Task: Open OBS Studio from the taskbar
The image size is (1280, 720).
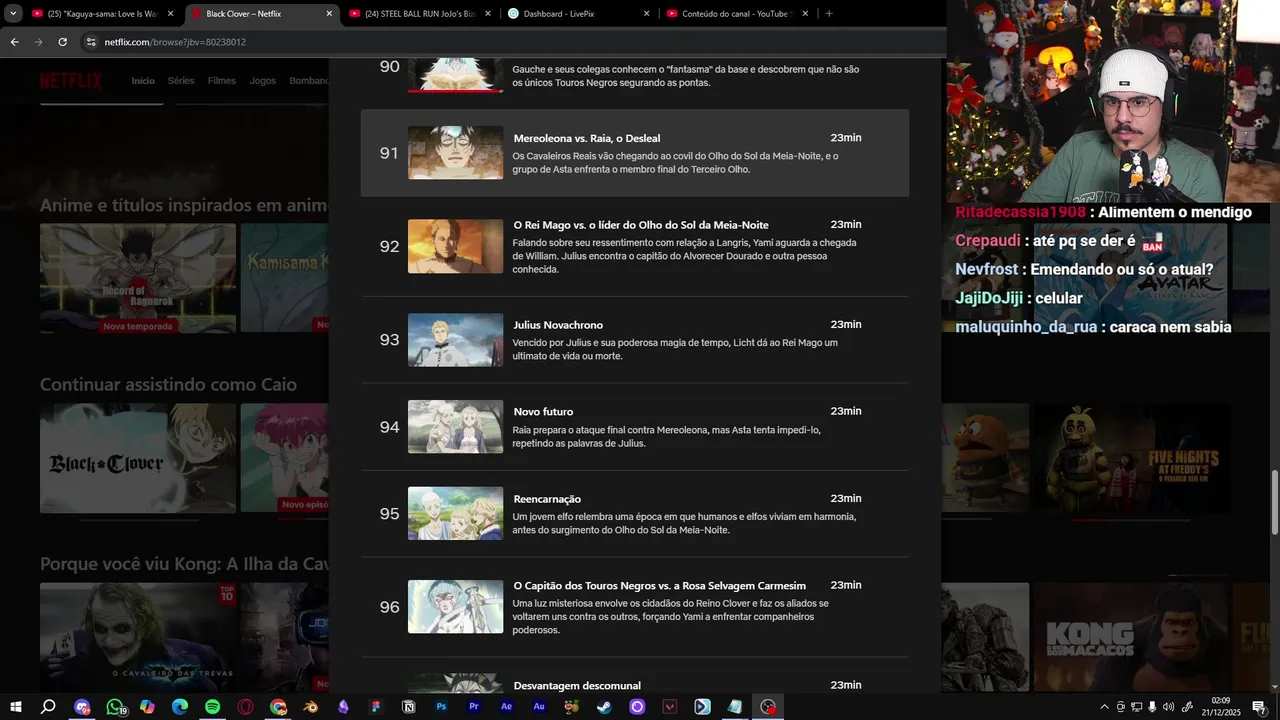Action: tap(768, 707)
